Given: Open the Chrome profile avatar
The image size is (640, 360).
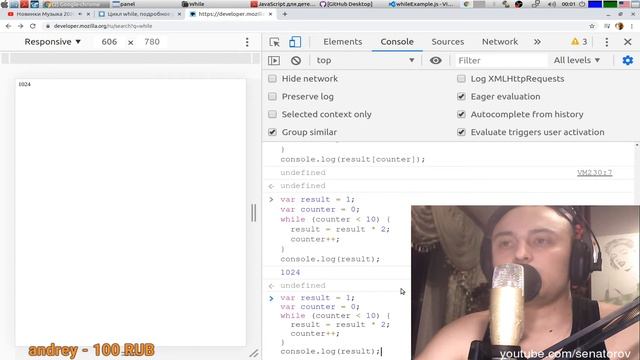Looking at the screenshot, I should (x=619, y=26).
